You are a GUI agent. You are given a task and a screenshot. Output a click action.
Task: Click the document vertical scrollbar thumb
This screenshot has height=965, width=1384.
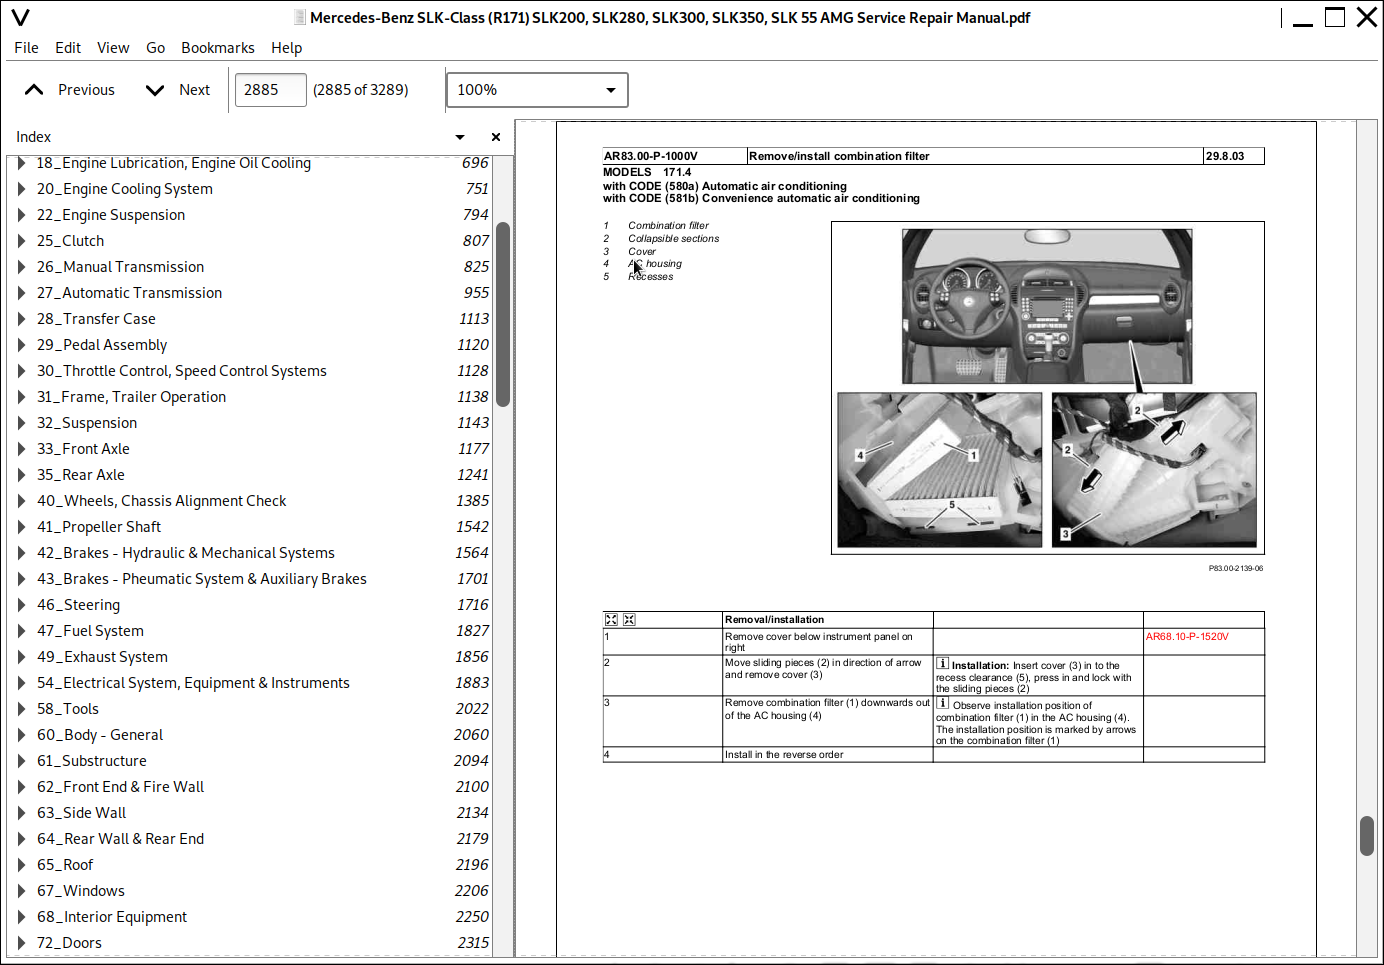point(1367,836)
